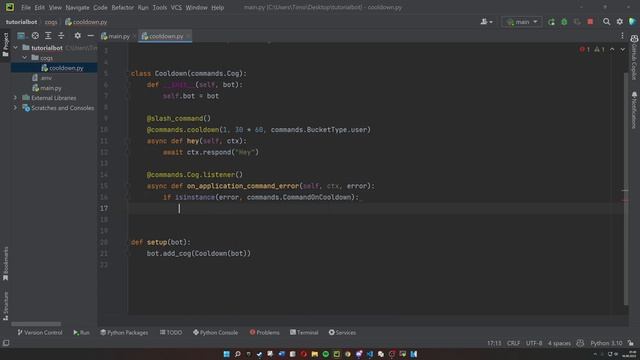Open the Refactor menu
Viewport: 640px width, 360px height.
122,7
